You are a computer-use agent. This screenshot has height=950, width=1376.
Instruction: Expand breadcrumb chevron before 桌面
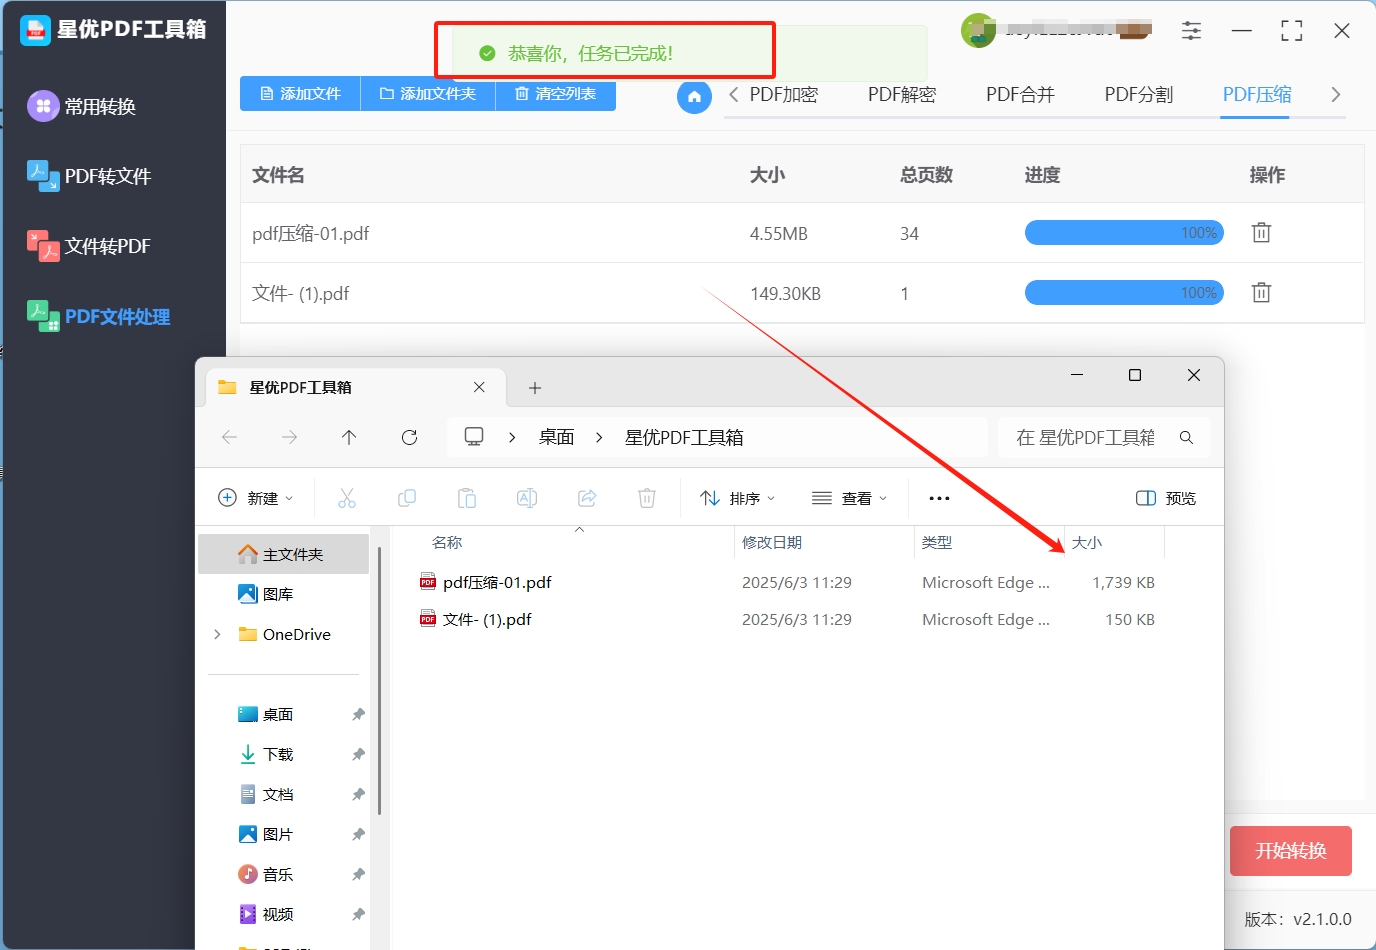pyautogui.click(x=512, y=437)
